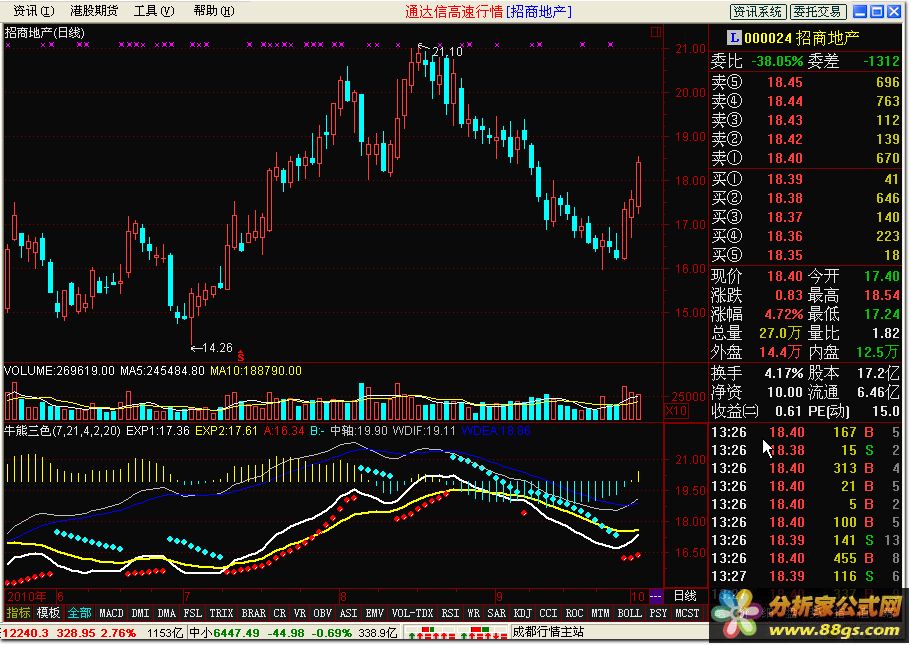Switch indicator to EMV
911x645 pixels.
[374, 613]
